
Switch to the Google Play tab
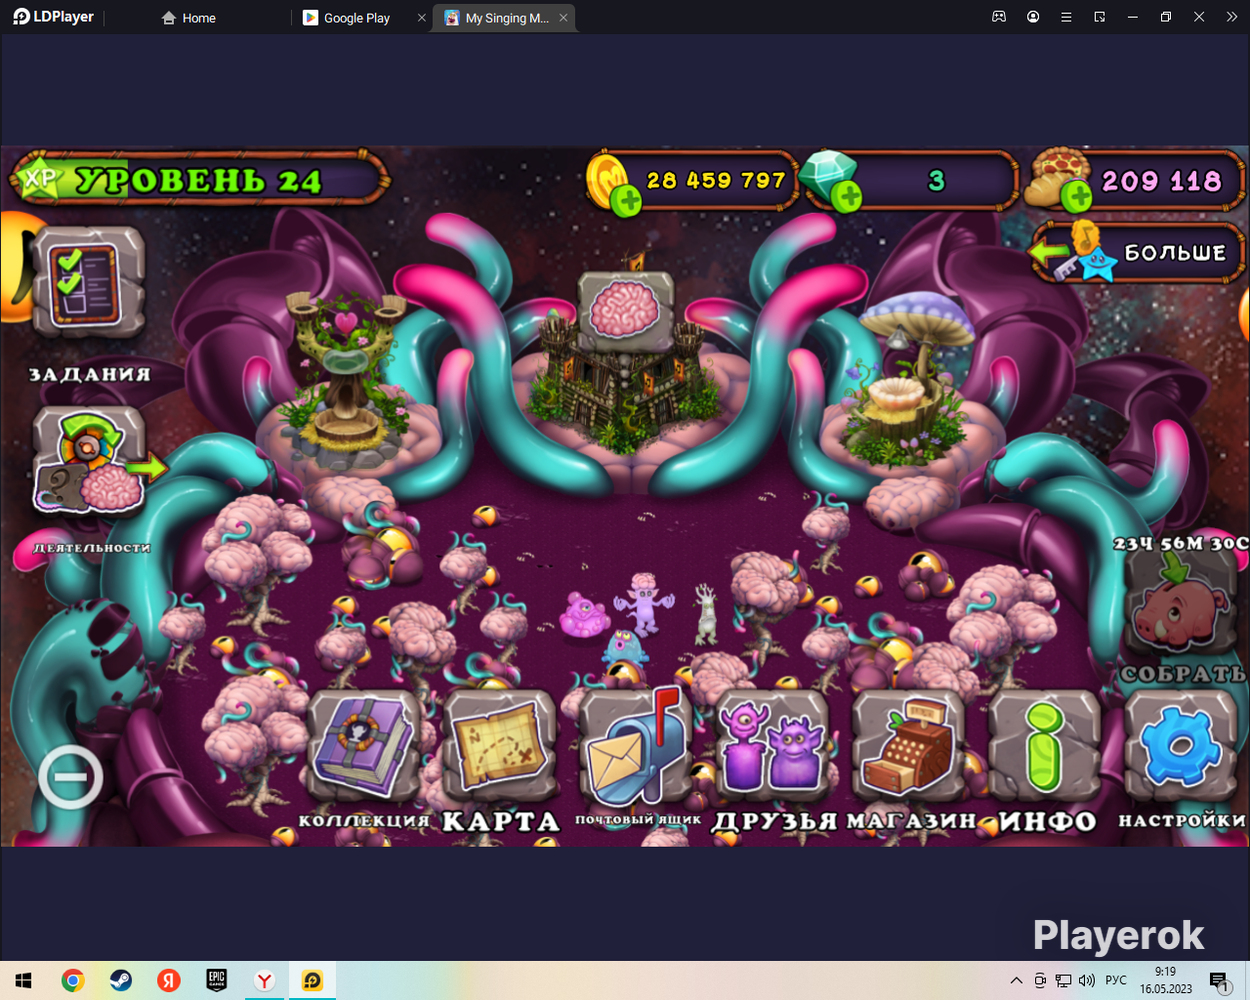(347, 18)
